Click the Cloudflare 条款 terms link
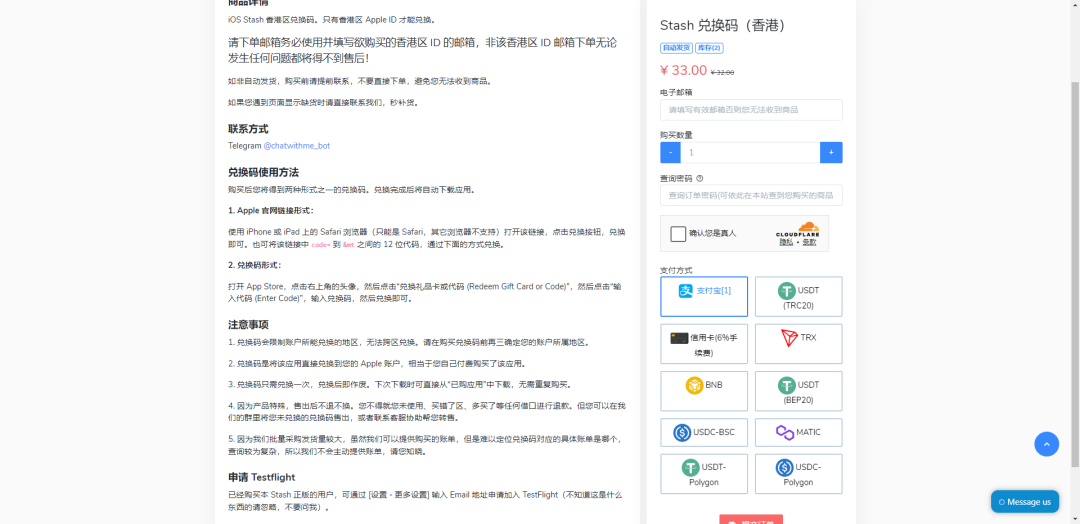The image size is (1080, 524). click(809, 242)
